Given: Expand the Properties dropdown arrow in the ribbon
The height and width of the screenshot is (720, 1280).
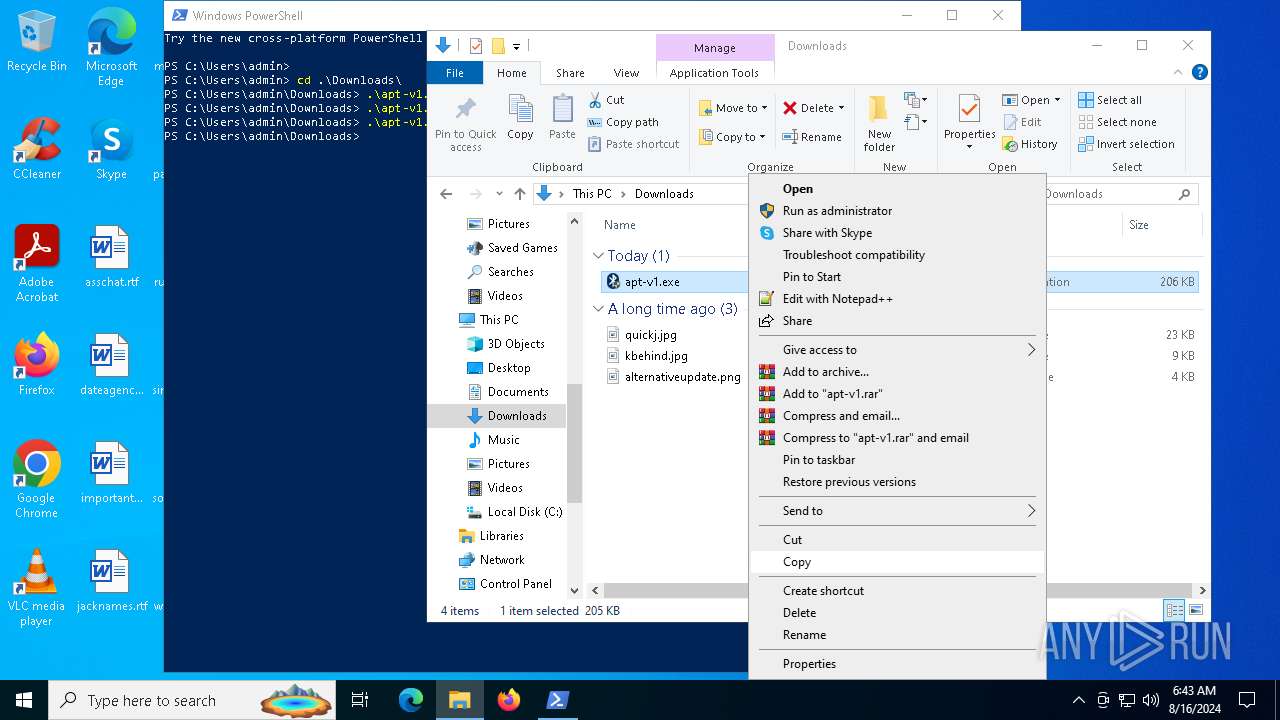Looking at the screenshot, I should (969, 147).
